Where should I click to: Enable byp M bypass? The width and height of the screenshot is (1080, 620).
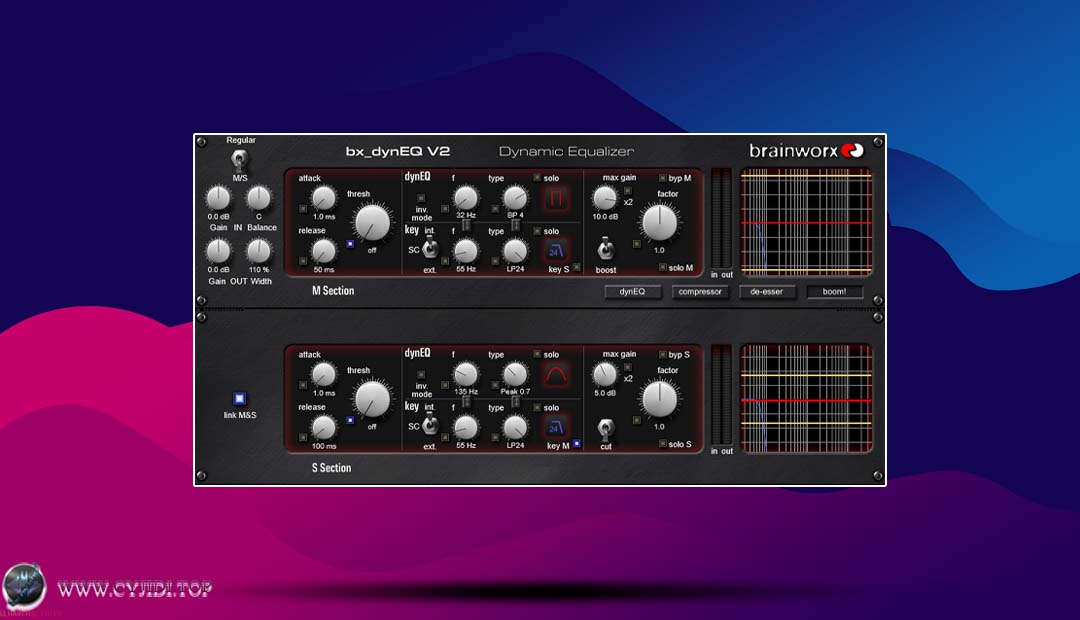663,178
